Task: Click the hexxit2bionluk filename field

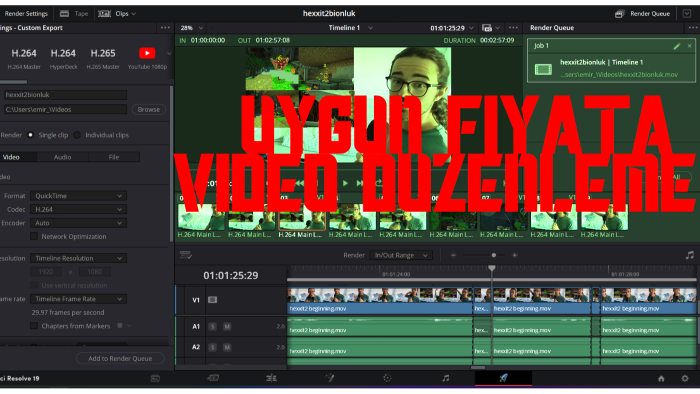Action: pos(66,95)
